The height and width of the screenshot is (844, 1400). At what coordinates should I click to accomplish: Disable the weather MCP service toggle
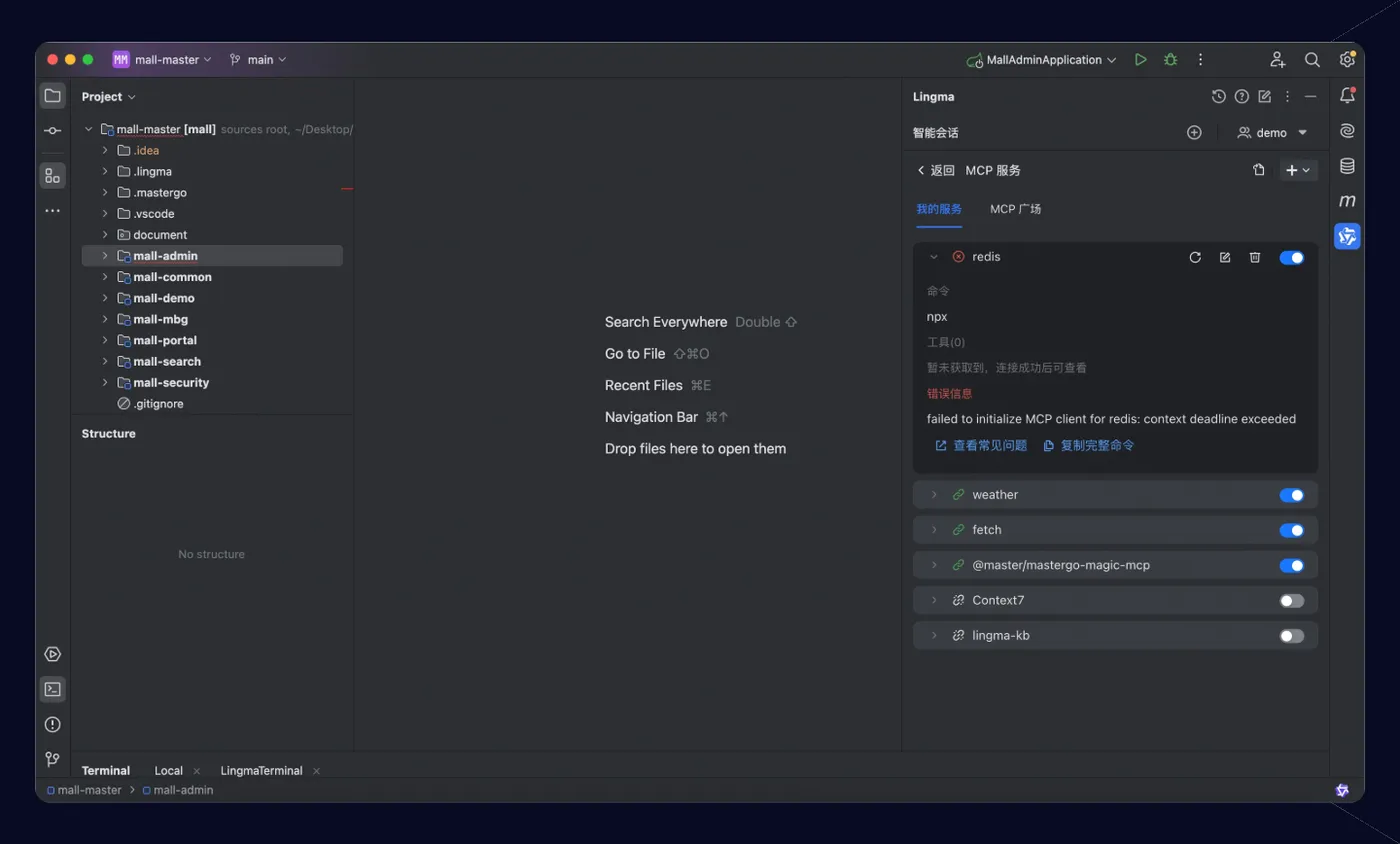(x=1292, y=495)
